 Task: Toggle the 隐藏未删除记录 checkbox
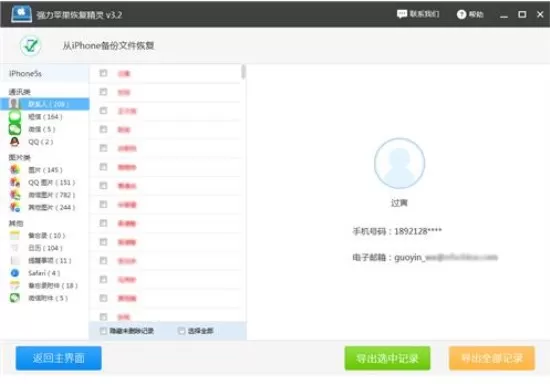[103, 331]
